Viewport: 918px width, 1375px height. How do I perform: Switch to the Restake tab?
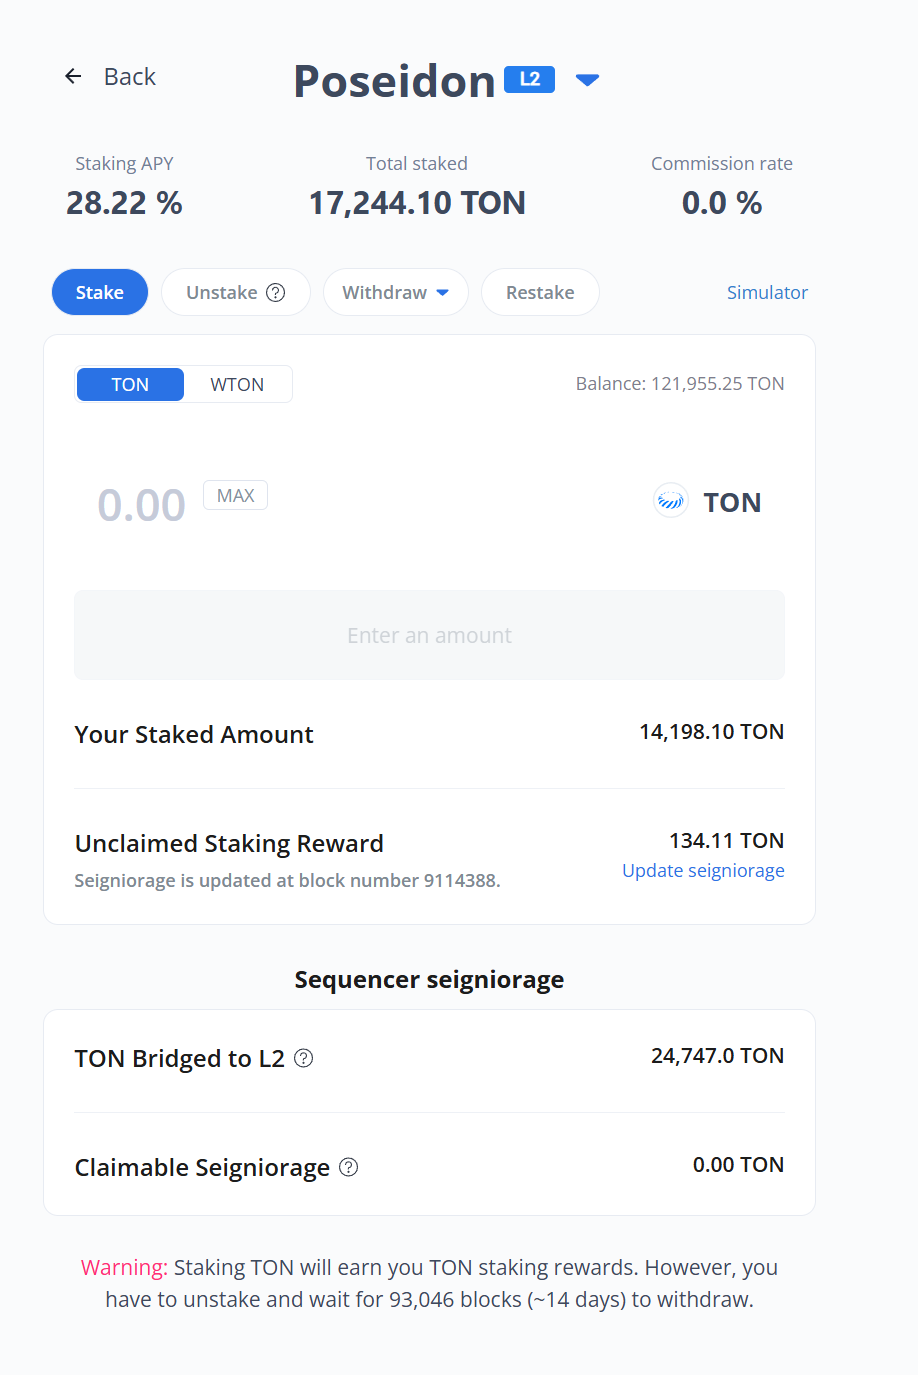point(540,293)
